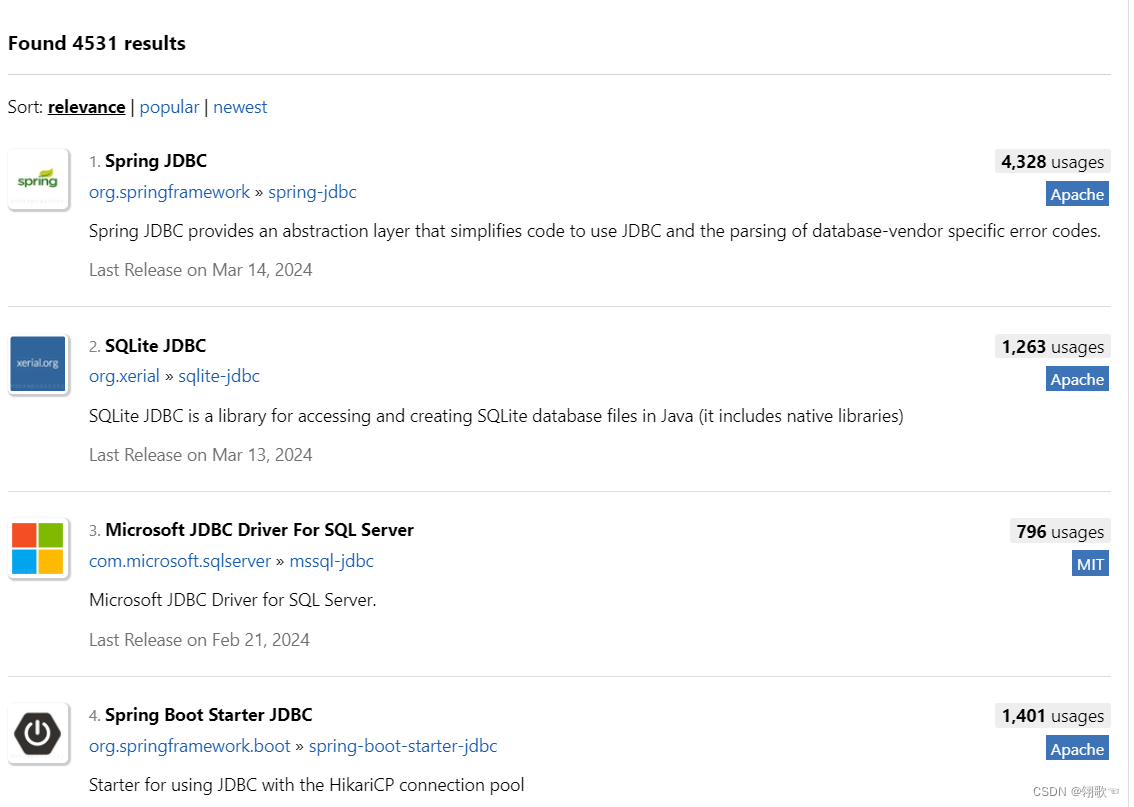Viewport: 1134px width, 807px height.
Task: Open sqlite-jdbc artifact link
Action: (x=219, y=376)
